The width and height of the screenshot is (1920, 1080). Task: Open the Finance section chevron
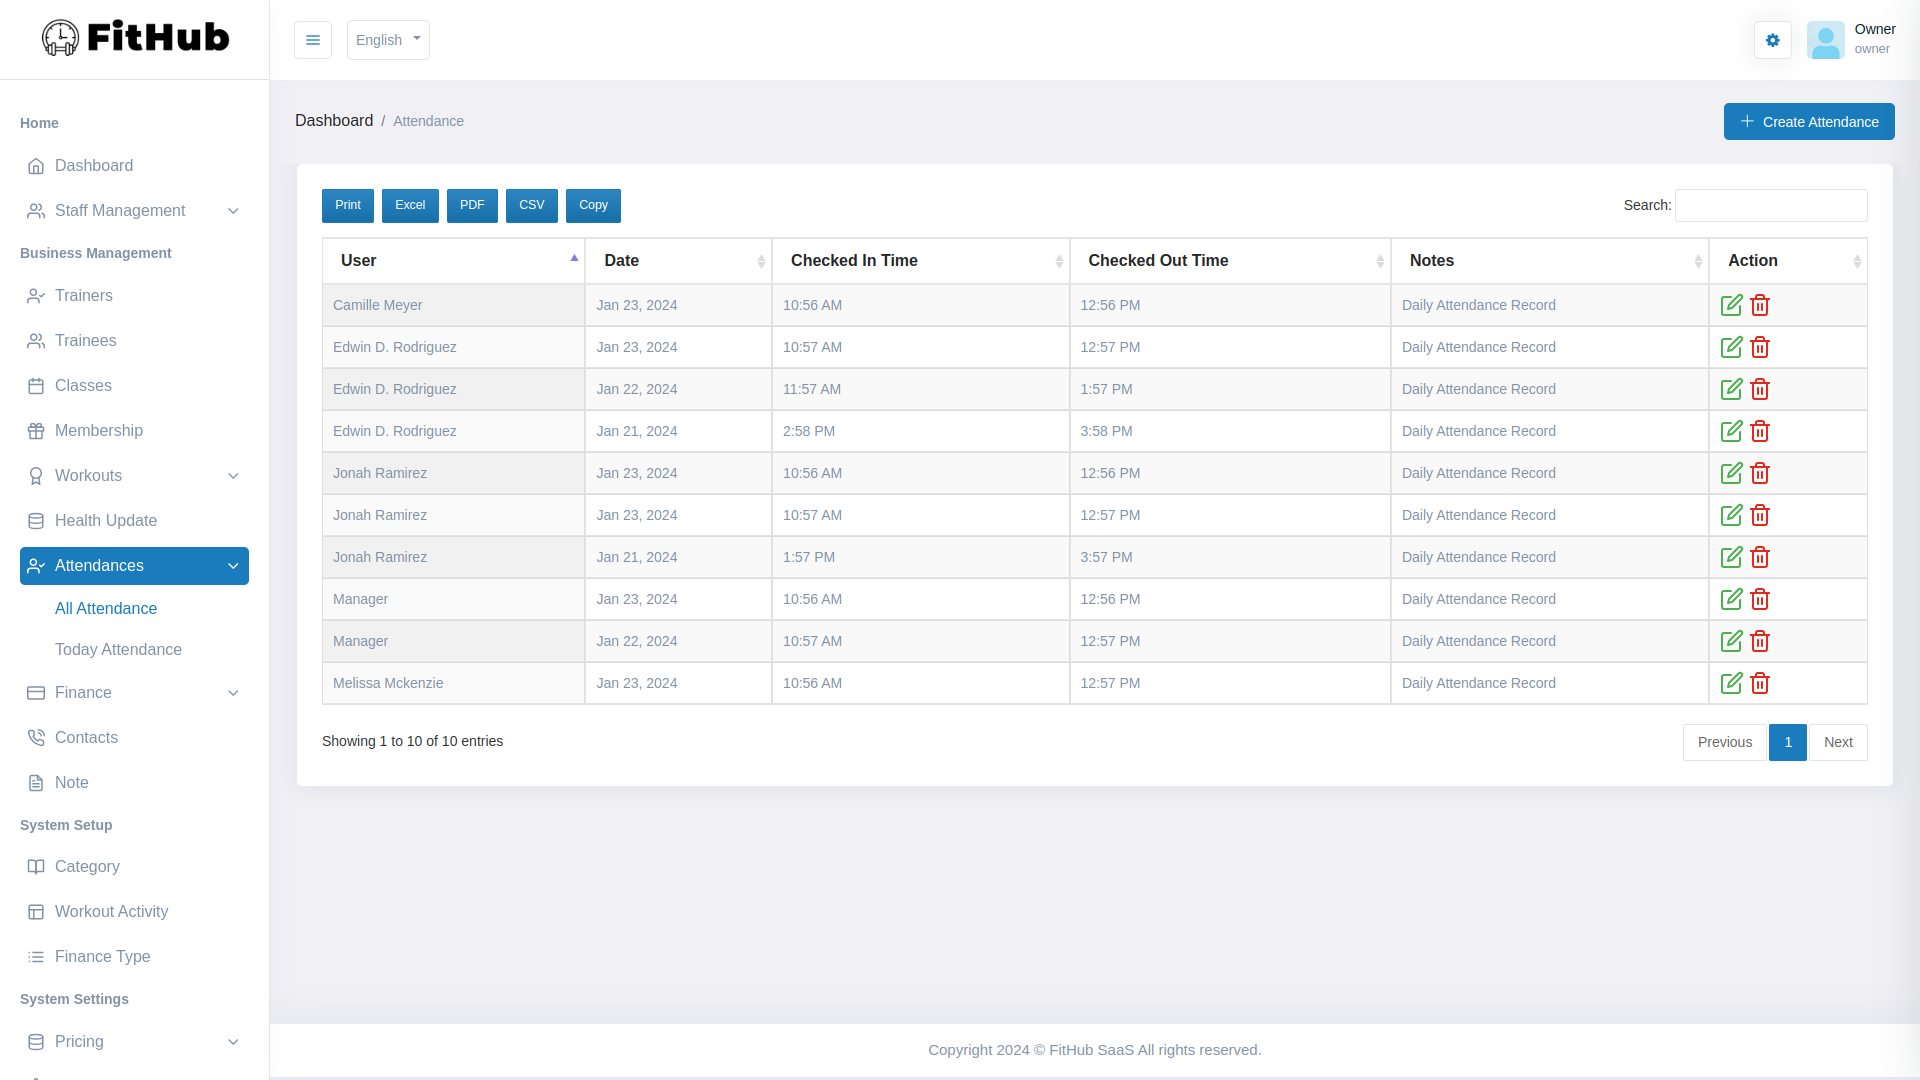point(233,693)
